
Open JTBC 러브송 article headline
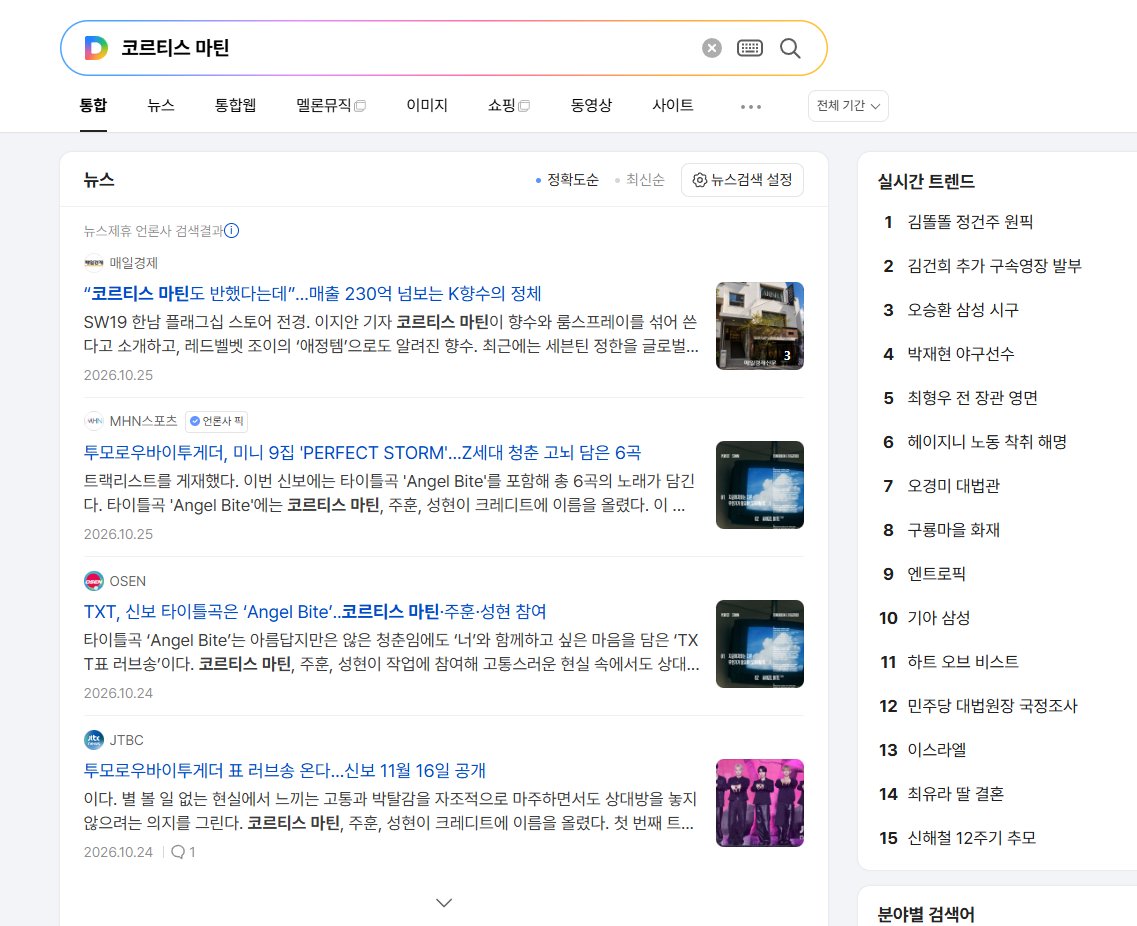(x=285, y=770)
